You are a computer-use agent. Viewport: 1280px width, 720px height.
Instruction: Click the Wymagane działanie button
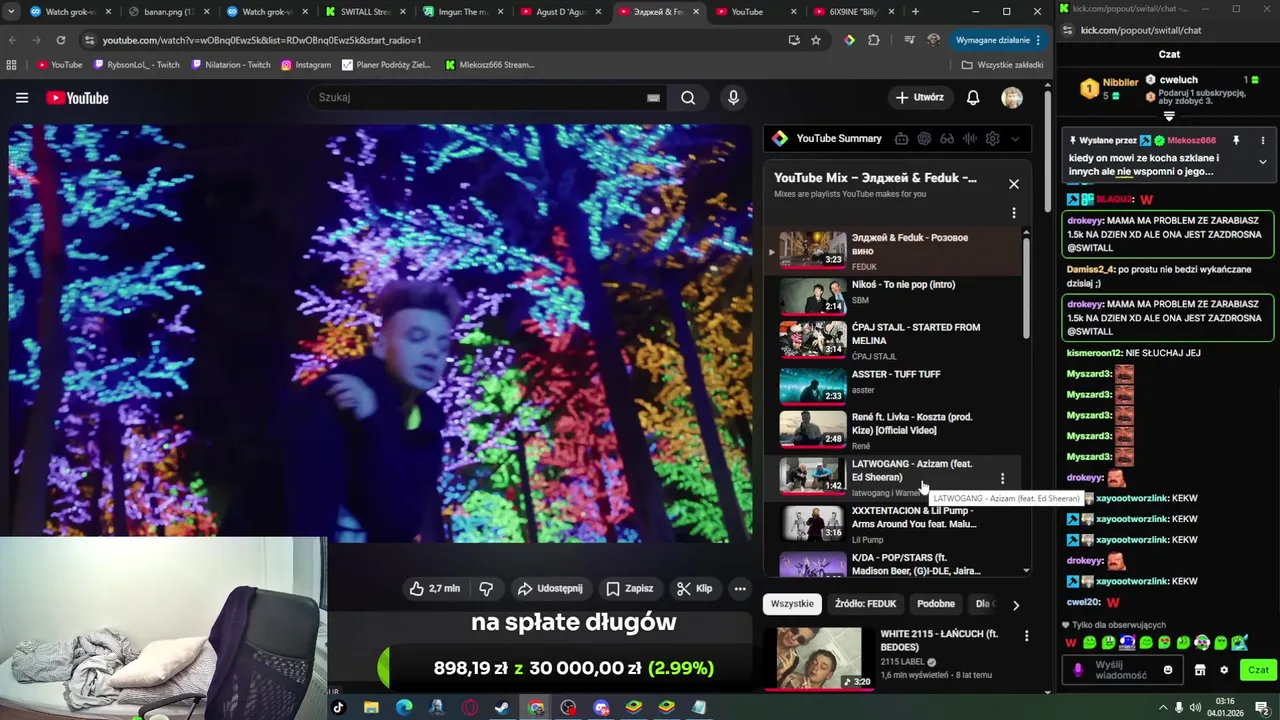(999, 40)
